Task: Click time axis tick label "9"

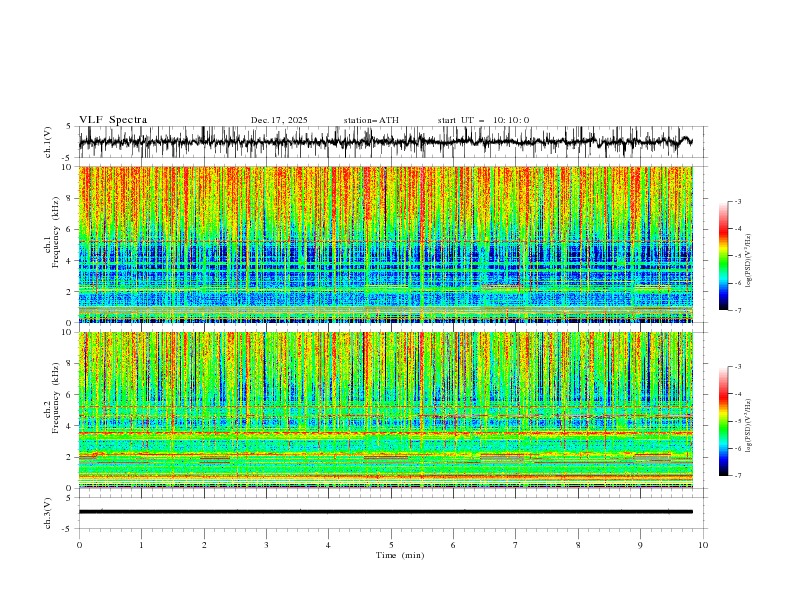Action: [x=640, y=545]
